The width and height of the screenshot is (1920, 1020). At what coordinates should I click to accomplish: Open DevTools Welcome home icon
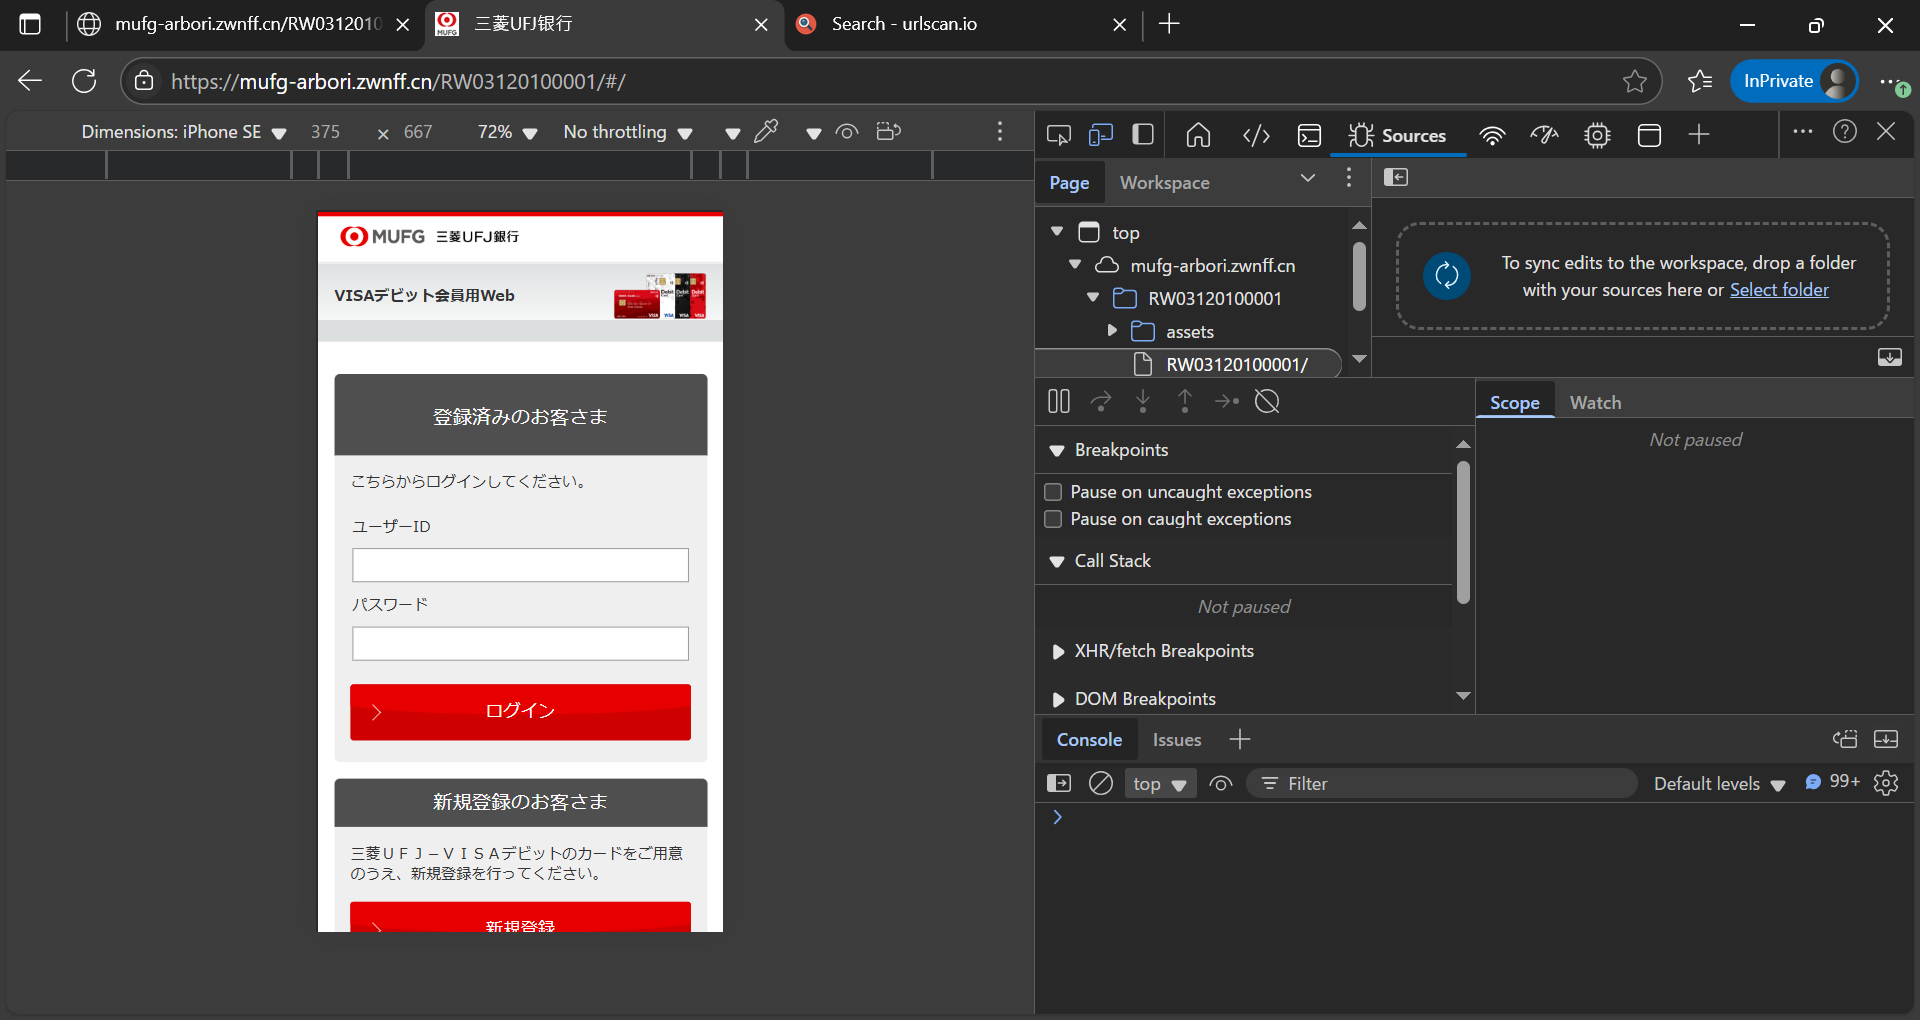point(1198,135)
